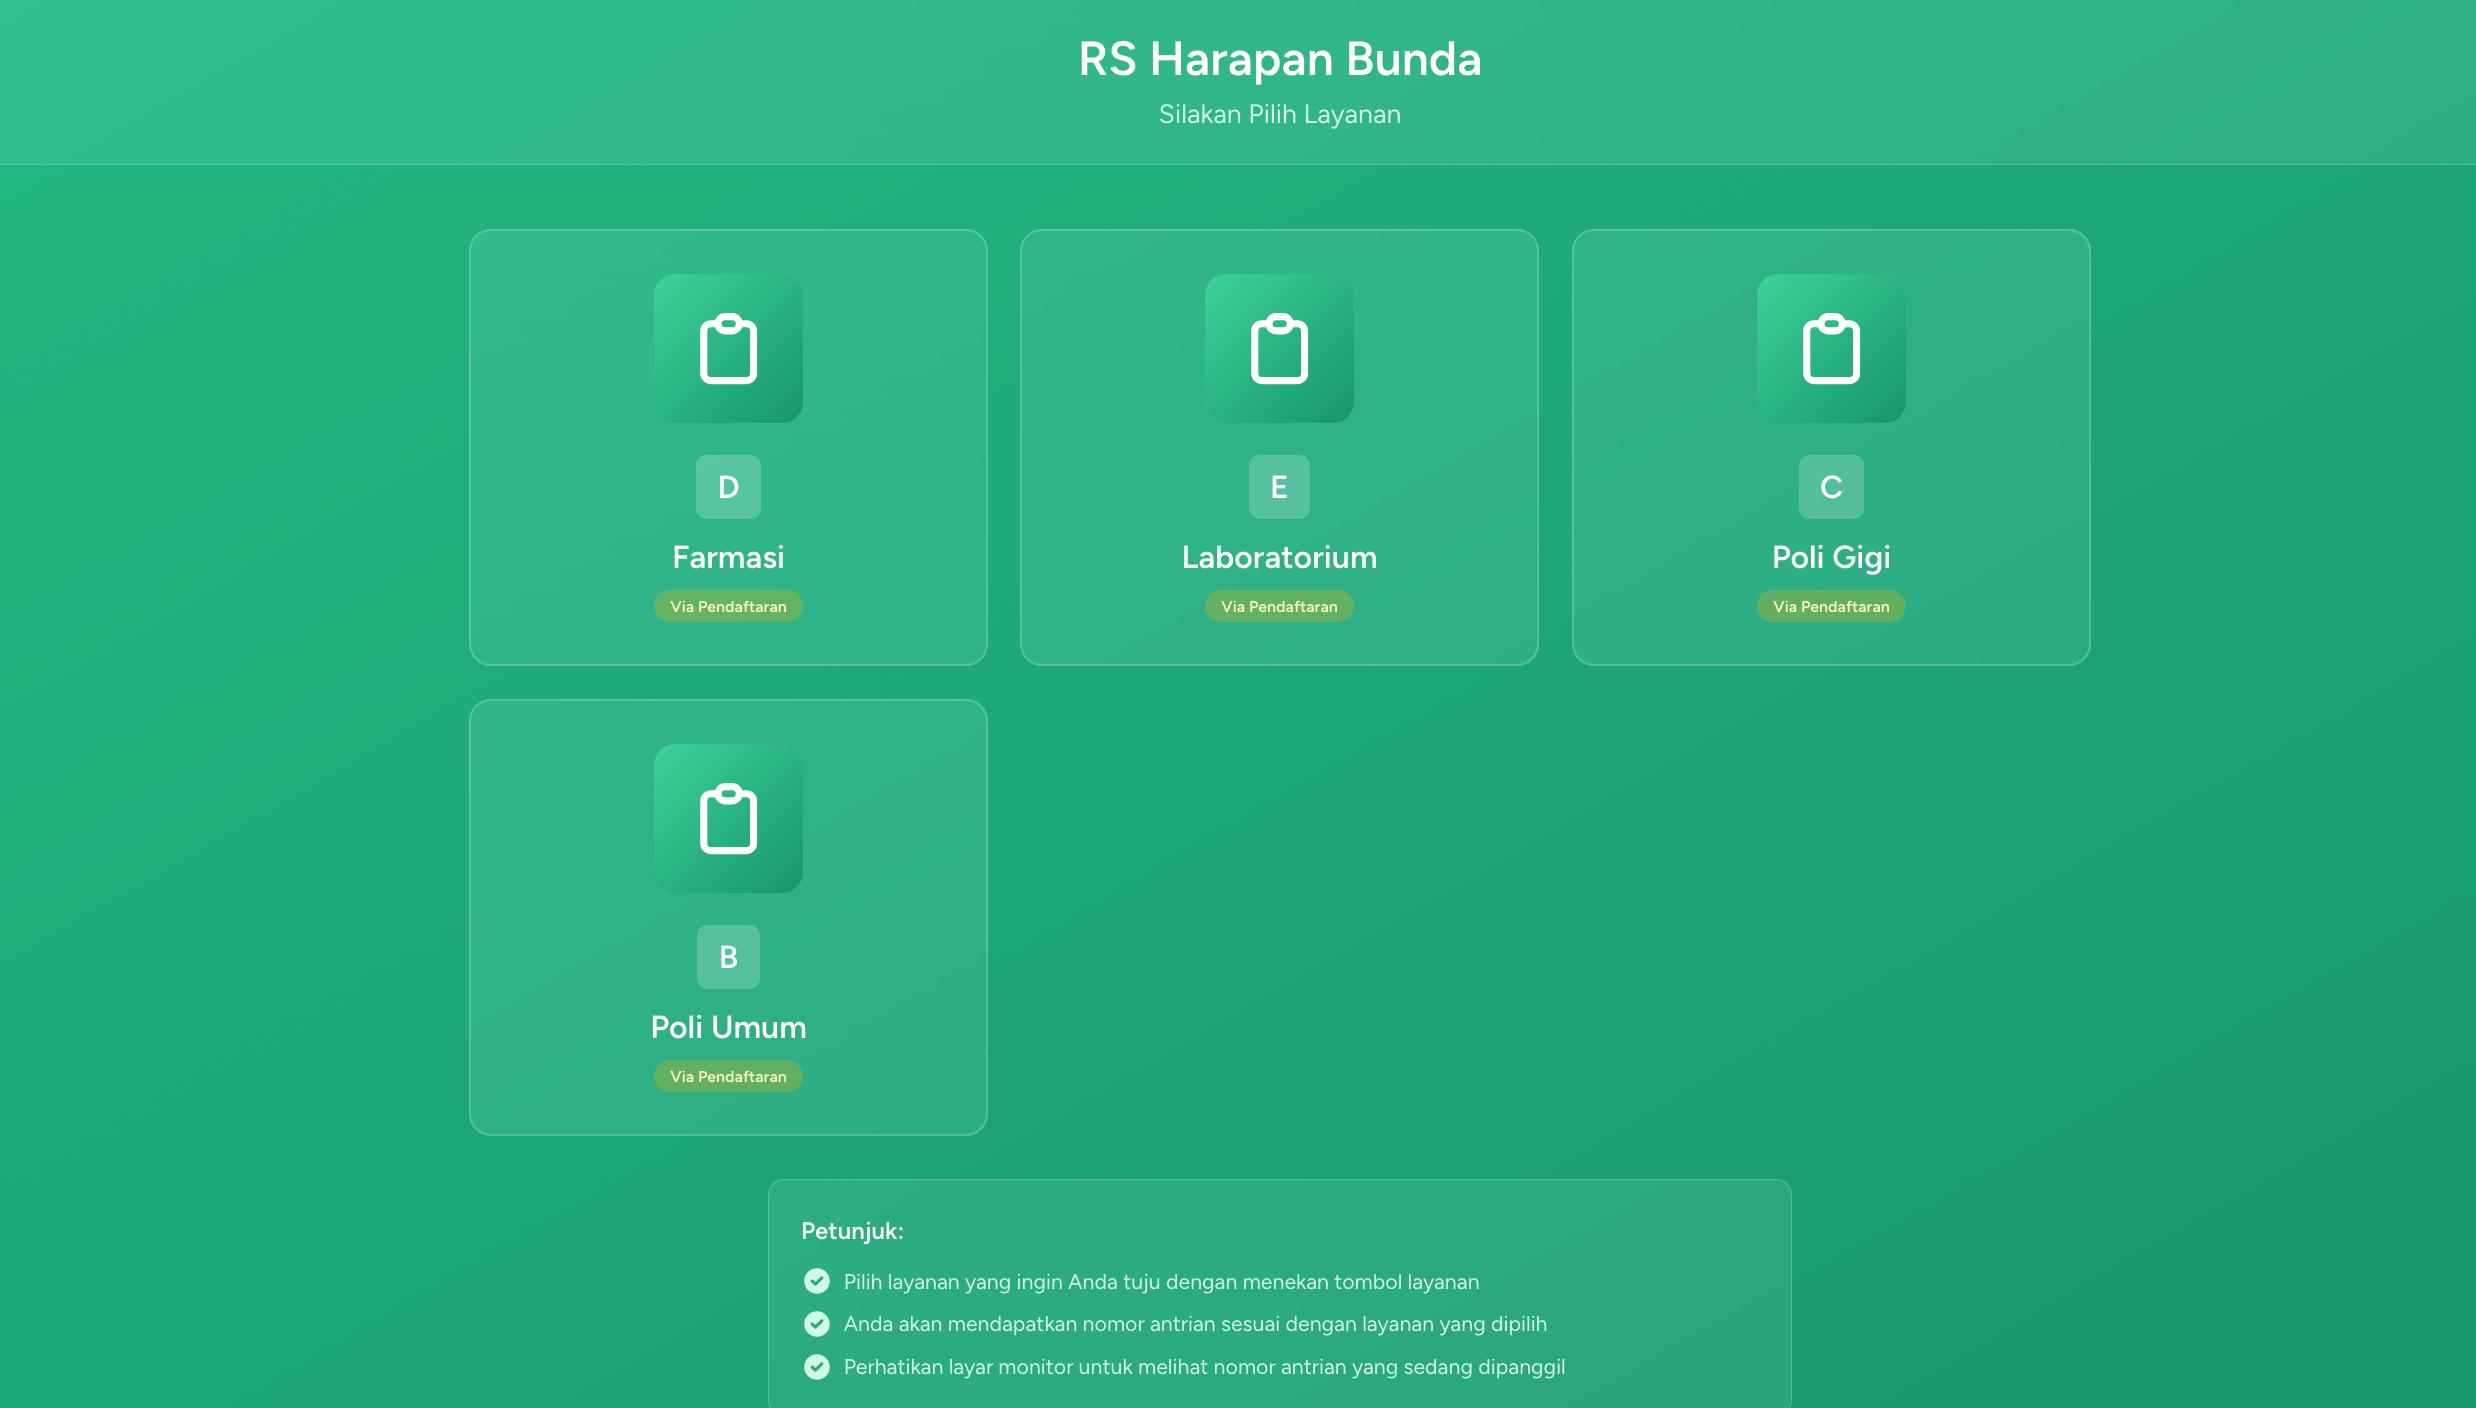Click the RS Harapan Bunda title
This screenshot has height=1408, width=2476.
click(x=1279, y=59)
